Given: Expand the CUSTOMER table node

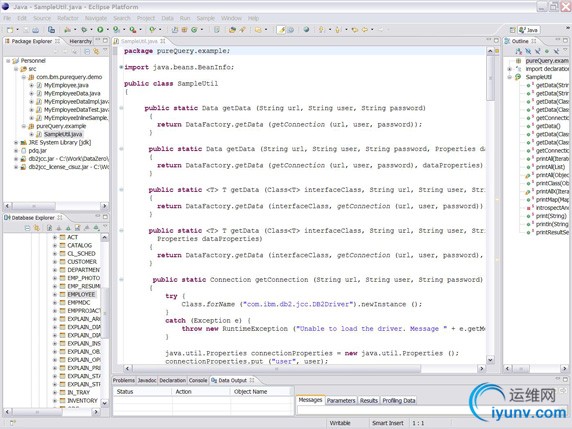Looking at the screenshot, I should (55, 262).
